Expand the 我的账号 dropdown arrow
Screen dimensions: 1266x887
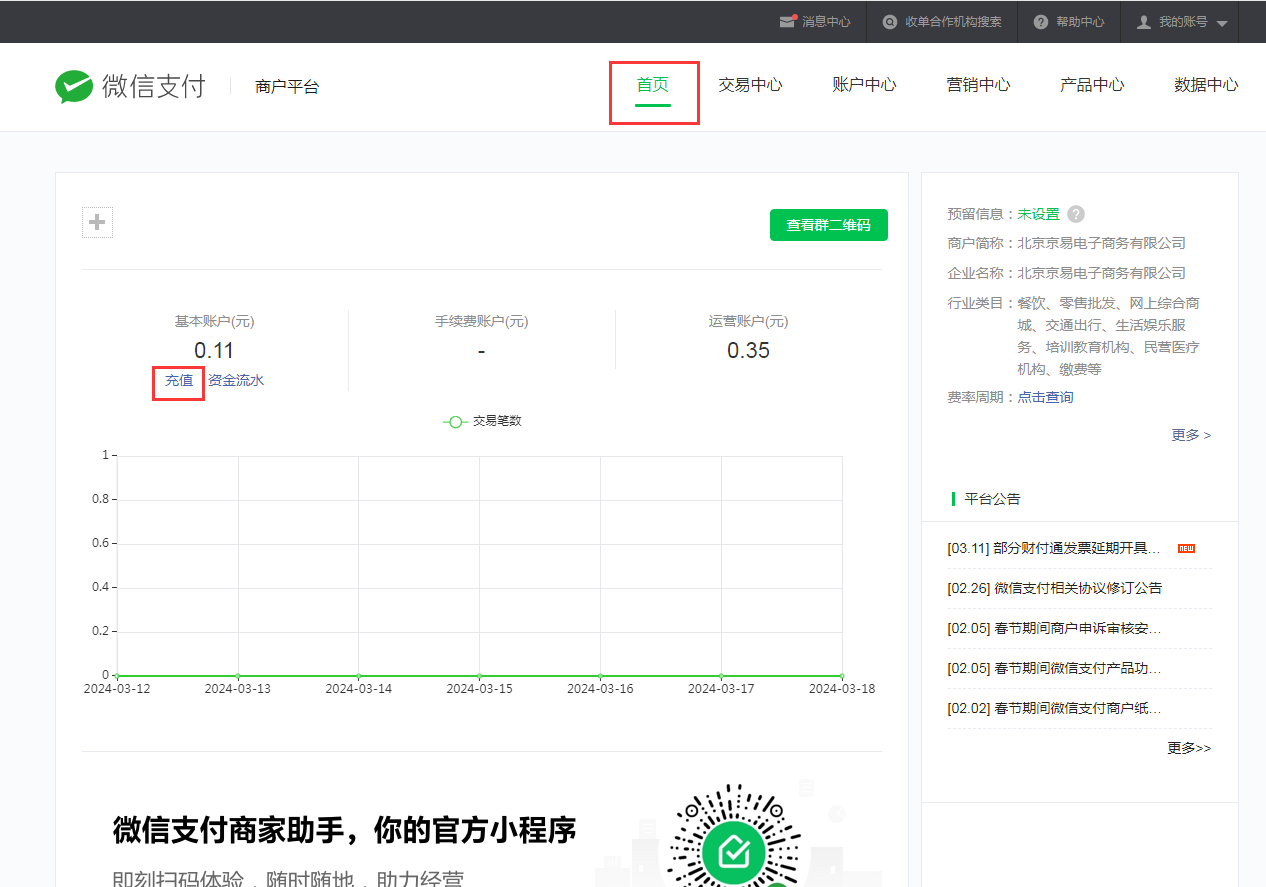tap(1222, 23)
